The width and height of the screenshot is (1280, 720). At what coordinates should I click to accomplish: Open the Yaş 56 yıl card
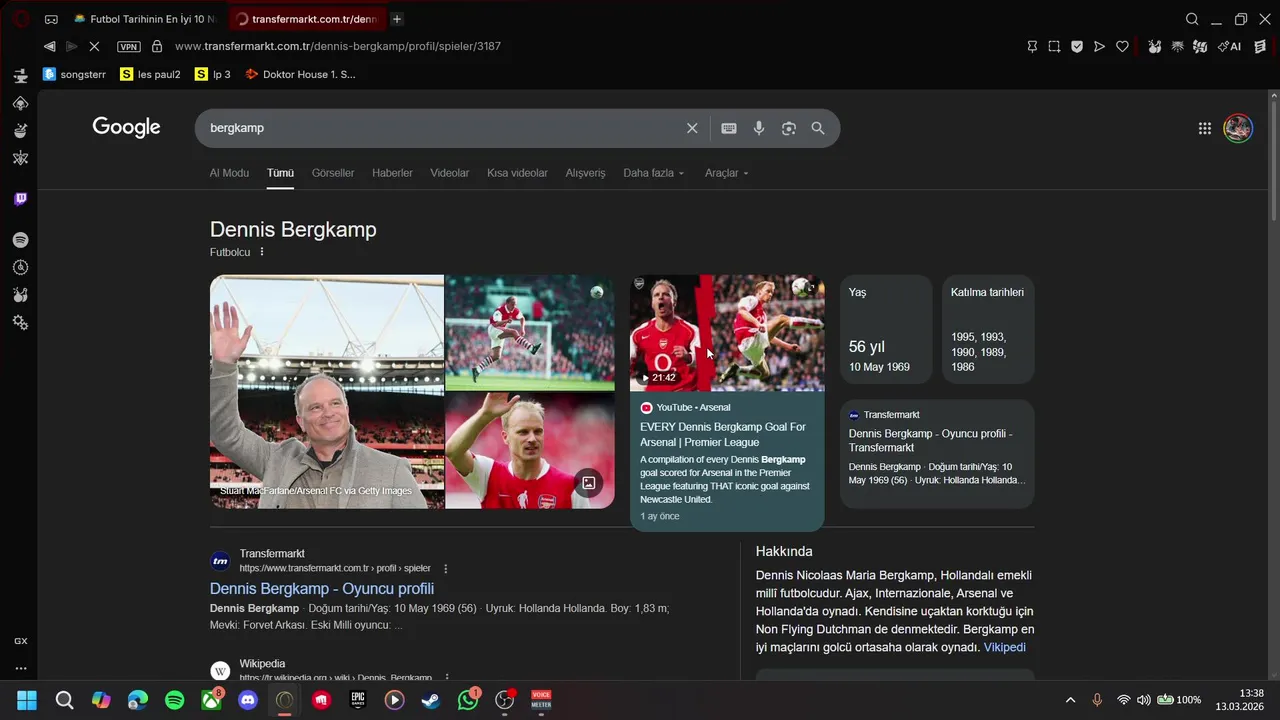886,330
